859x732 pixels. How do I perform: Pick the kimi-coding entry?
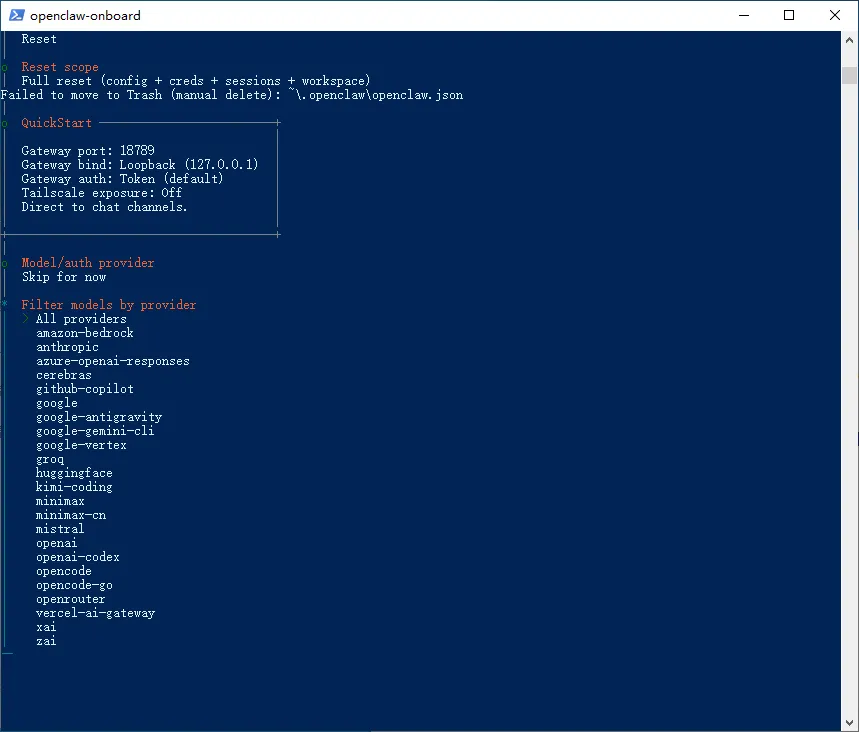[x=75, y=487]
